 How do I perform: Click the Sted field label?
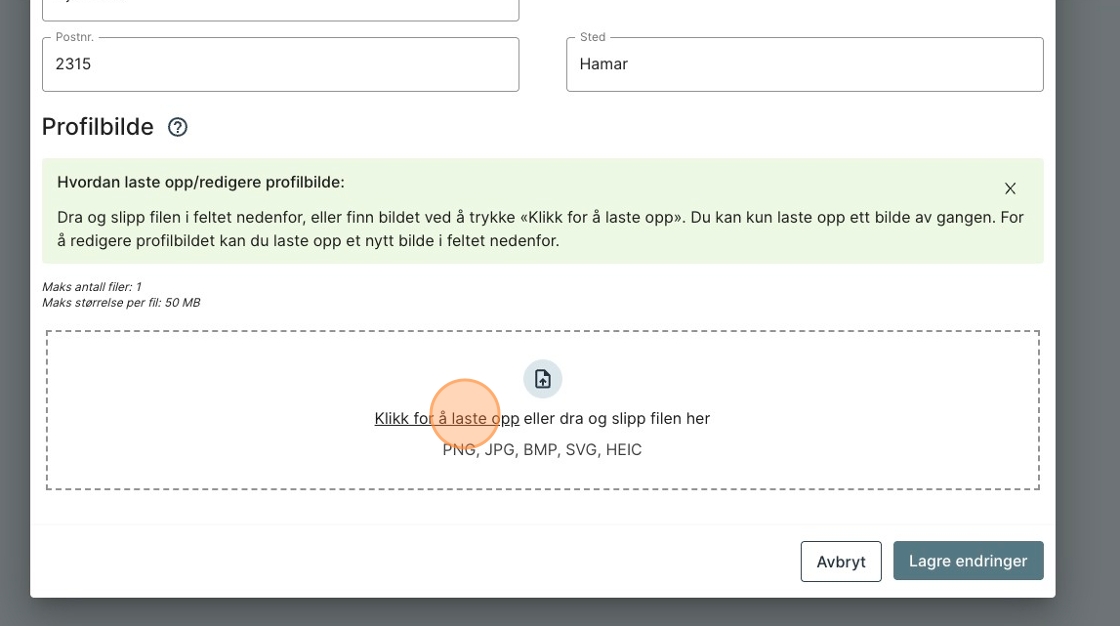point(592,37)
